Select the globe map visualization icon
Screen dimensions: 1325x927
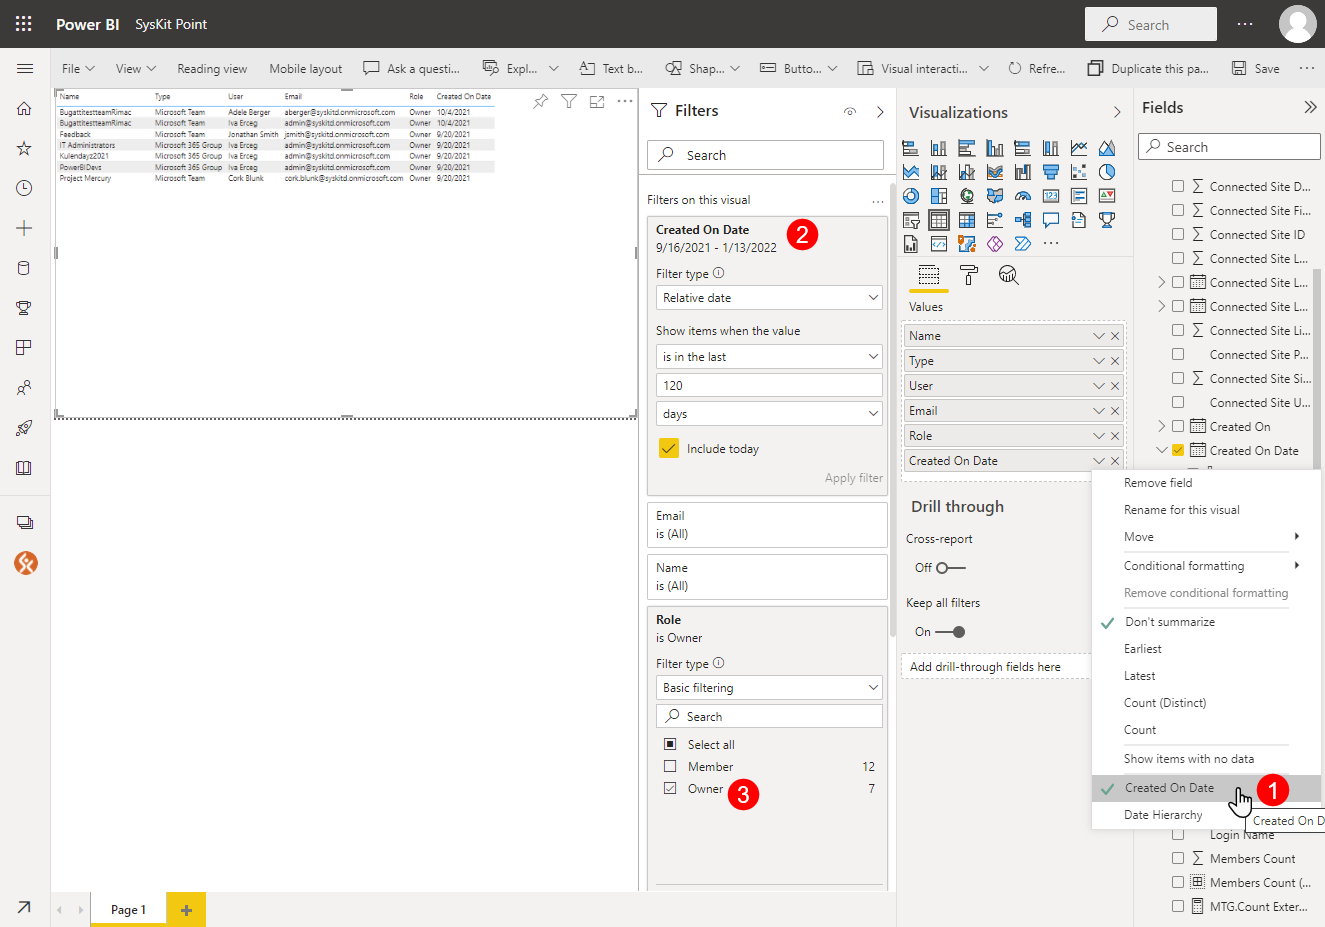pos(967,196)
